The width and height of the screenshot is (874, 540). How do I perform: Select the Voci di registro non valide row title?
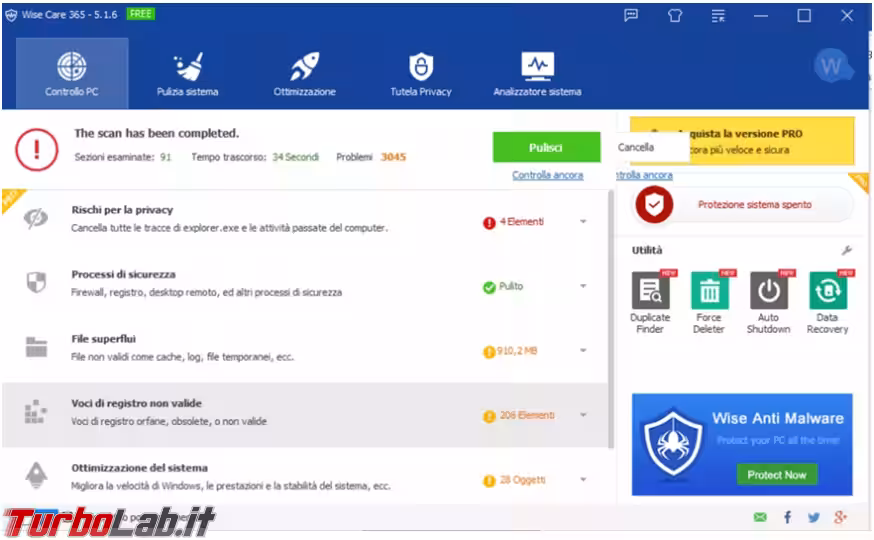click(137, 403)
